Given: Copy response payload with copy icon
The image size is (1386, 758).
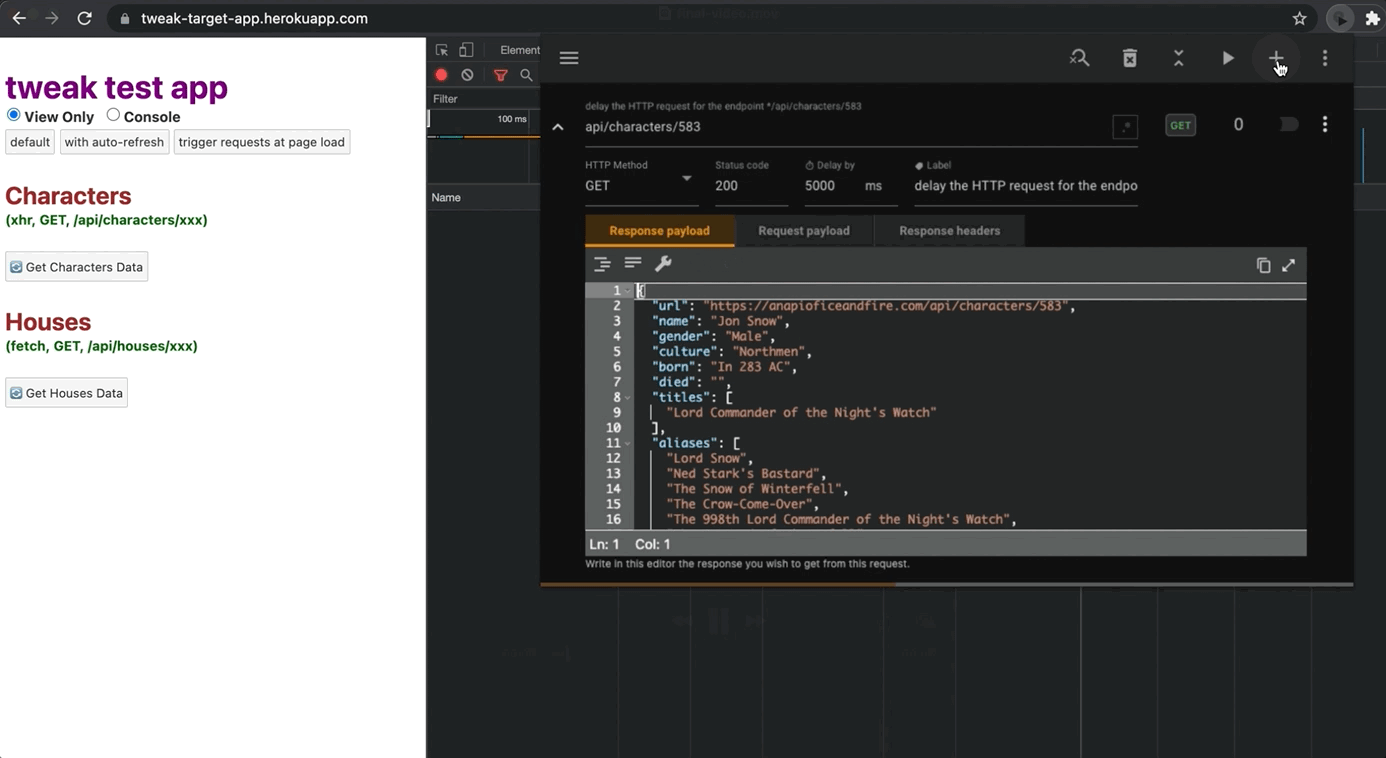Looking at the screenshot, I should click(1263, 265).
